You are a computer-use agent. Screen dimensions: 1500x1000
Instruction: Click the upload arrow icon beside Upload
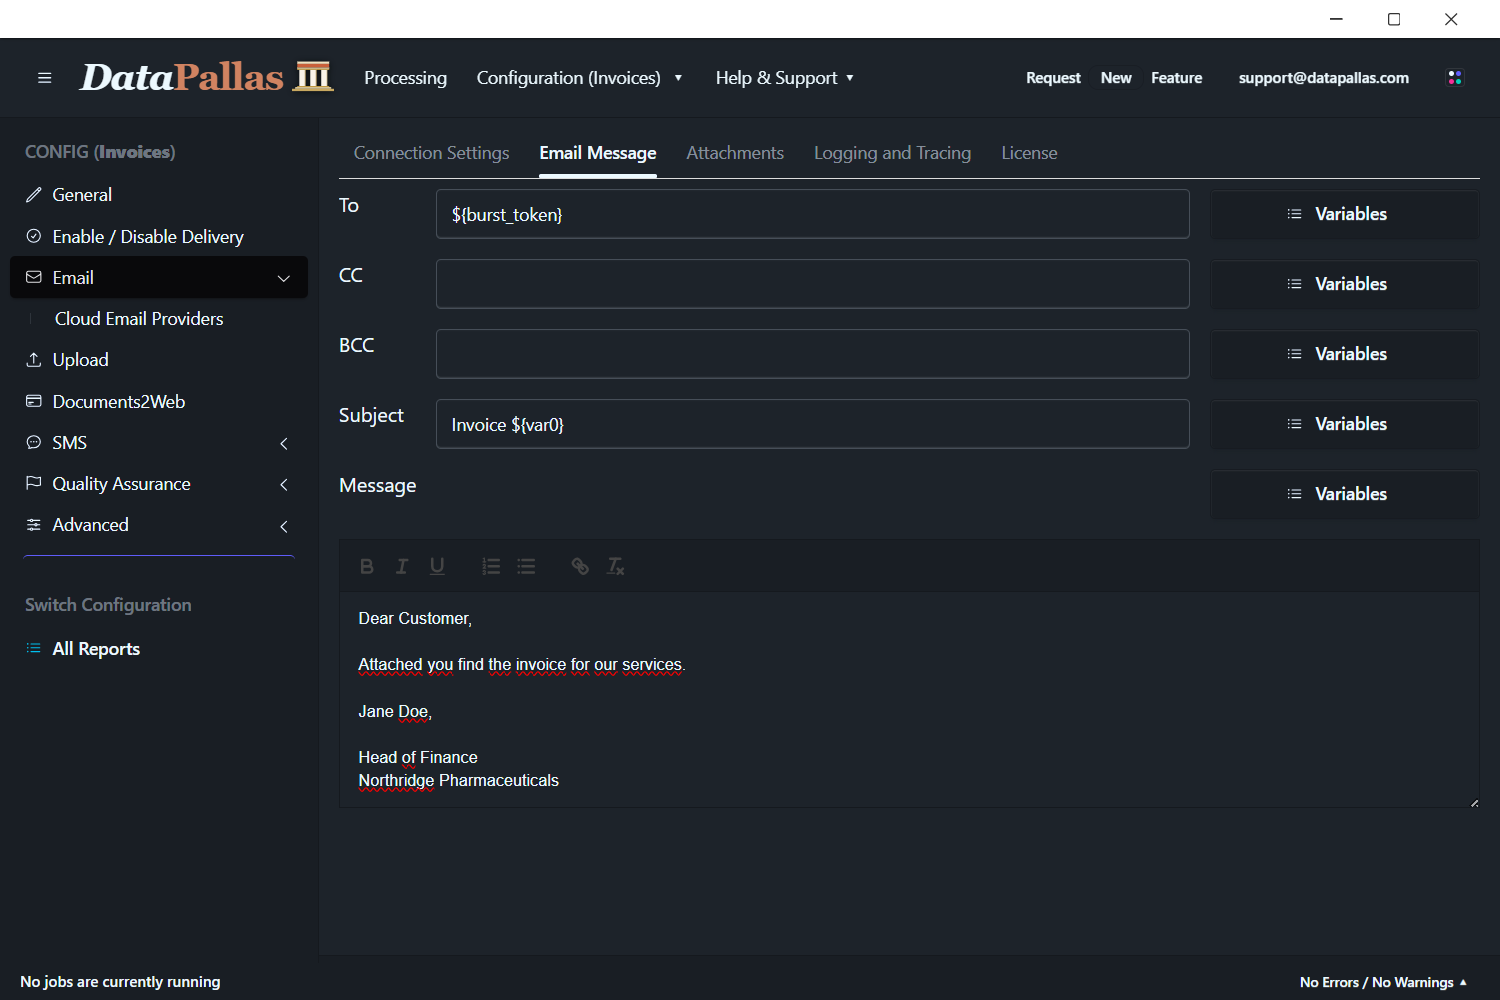pos(34,360)
